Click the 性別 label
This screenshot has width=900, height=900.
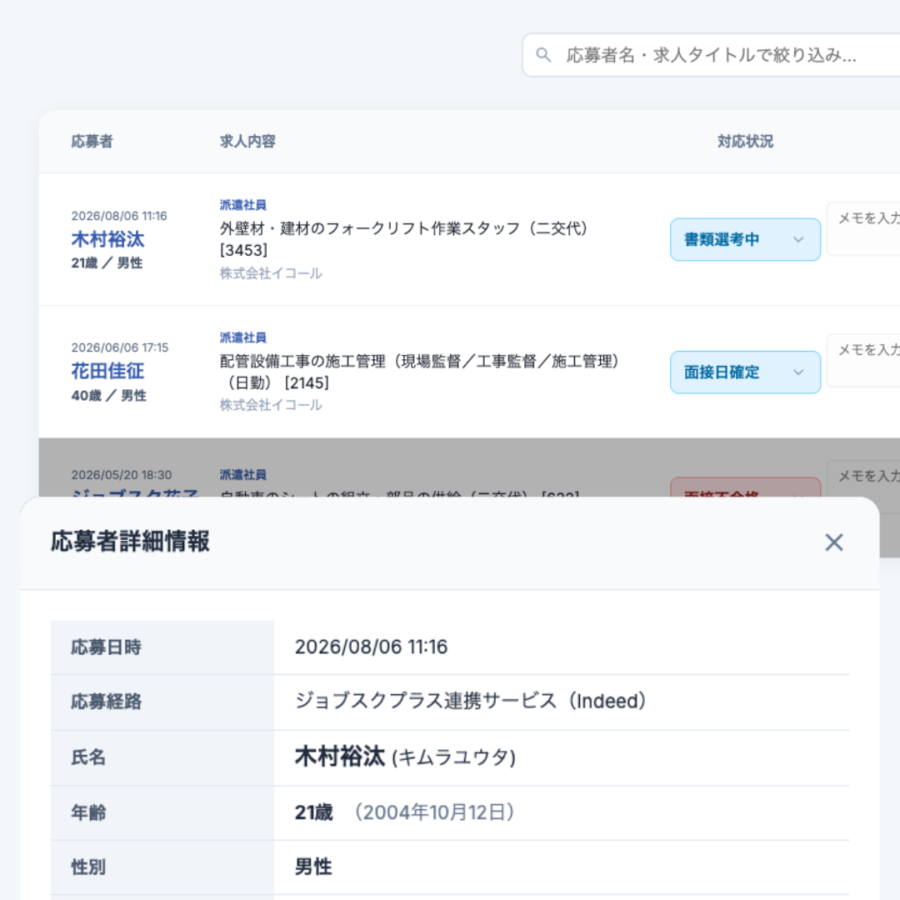pos(88,867)
